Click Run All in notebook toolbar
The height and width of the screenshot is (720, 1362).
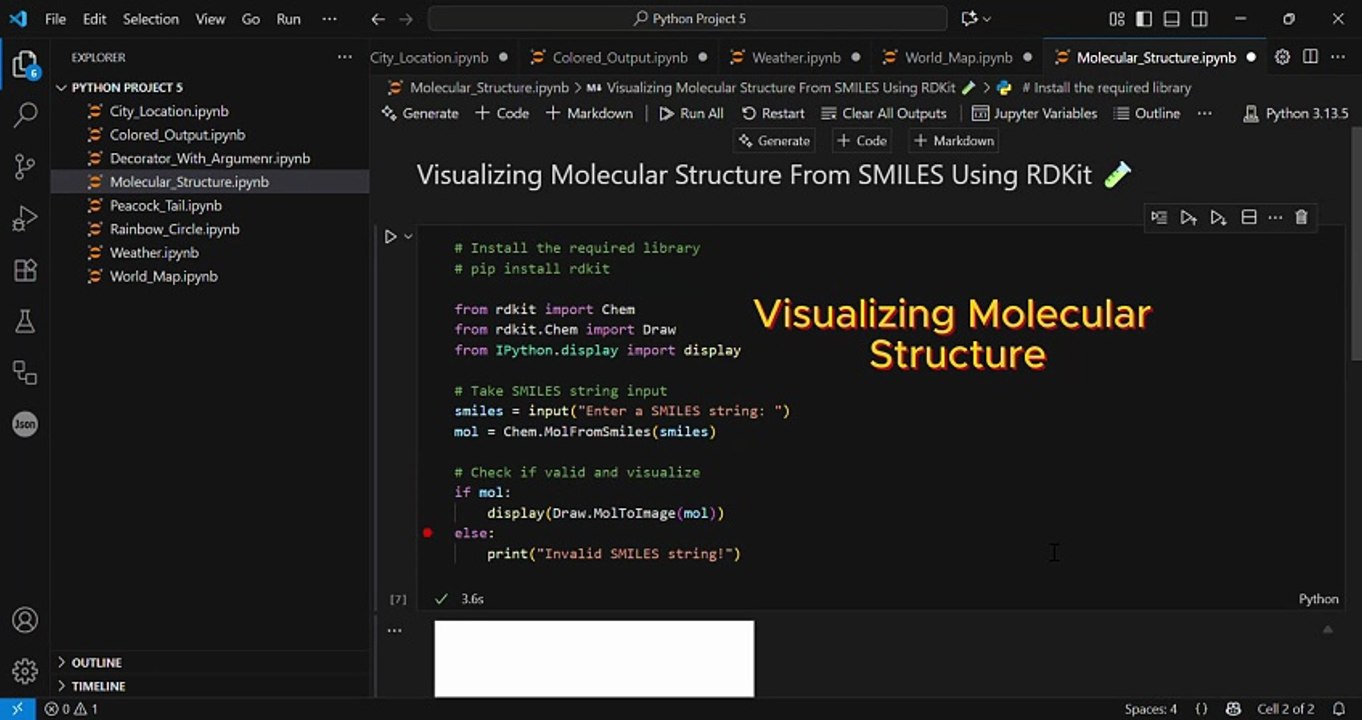(x=691, y=113)
